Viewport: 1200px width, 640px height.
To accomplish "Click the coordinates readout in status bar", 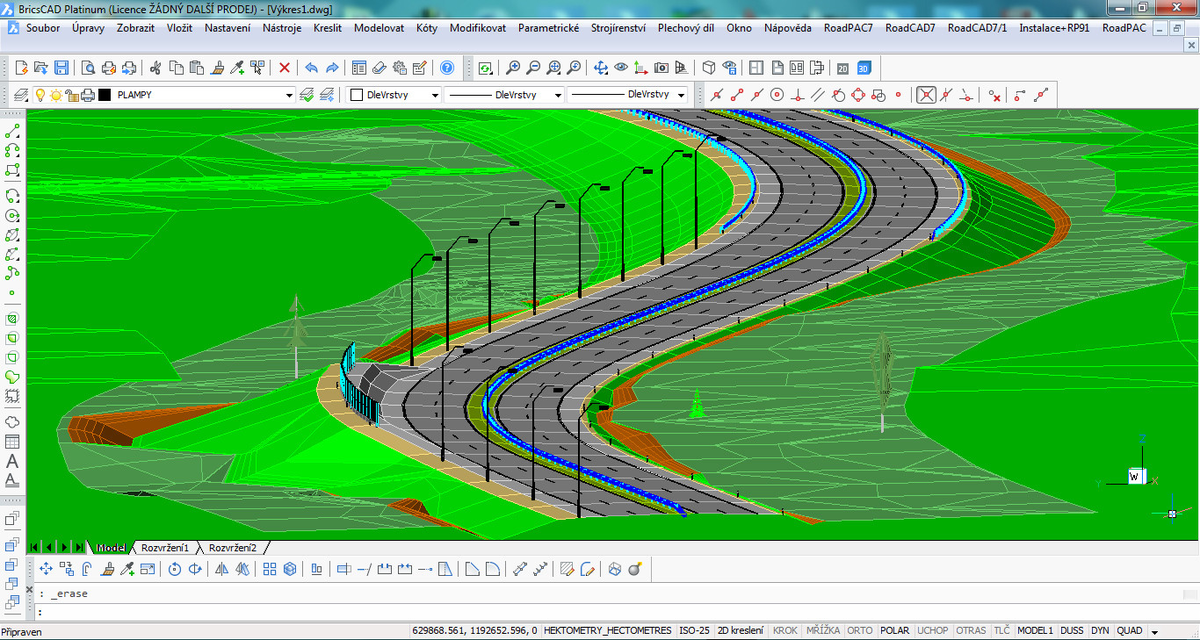I will tap(473, 631).
